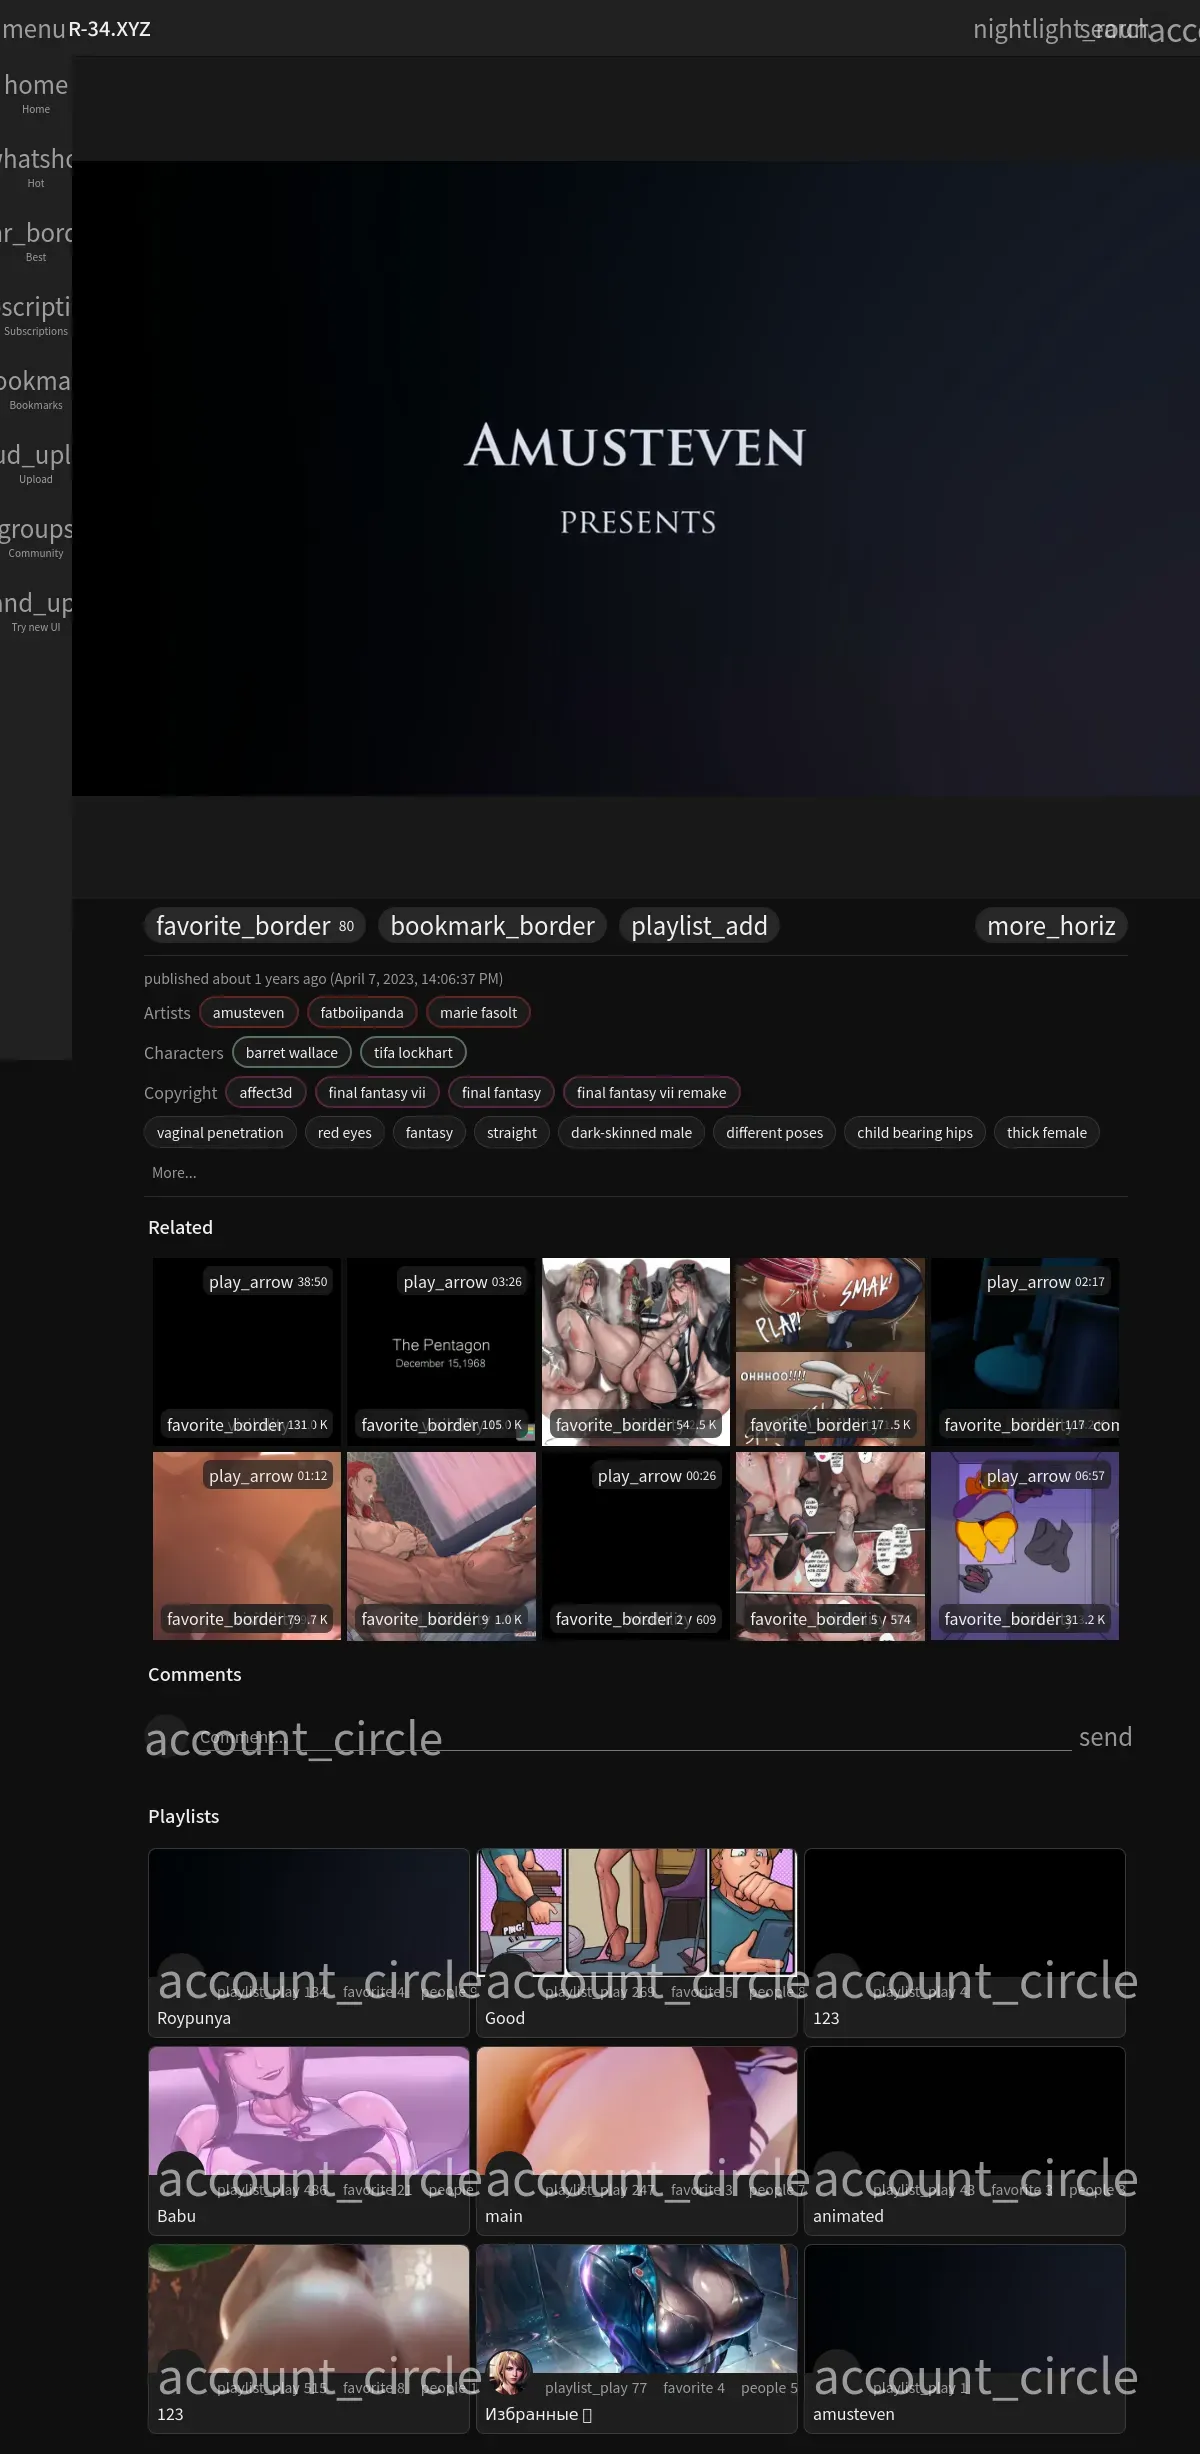This screenshot has height=2454, width=1200.
Task: Go to Home in the sidebar
Action: click(36, 93)
